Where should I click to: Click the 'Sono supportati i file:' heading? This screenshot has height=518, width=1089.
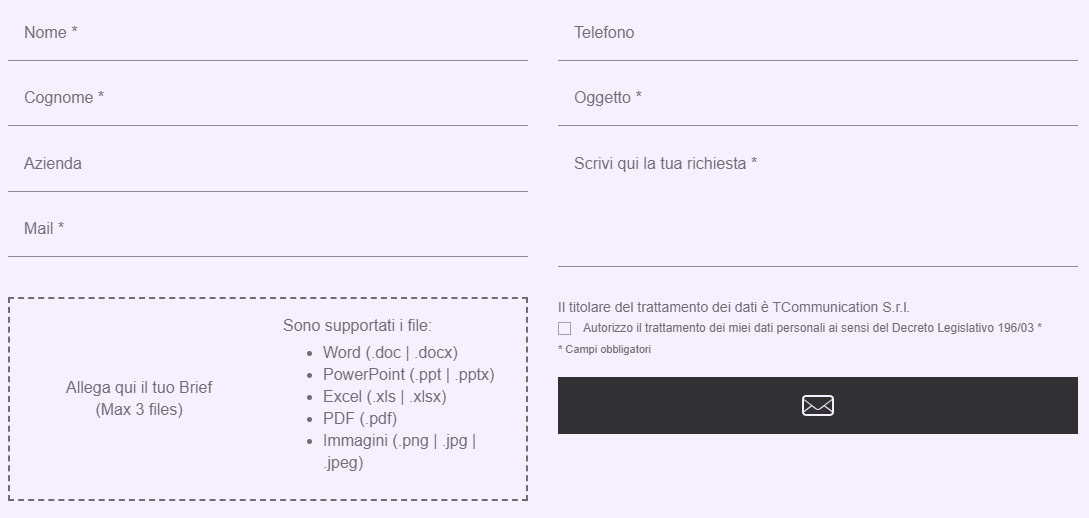tap(357, 326)
